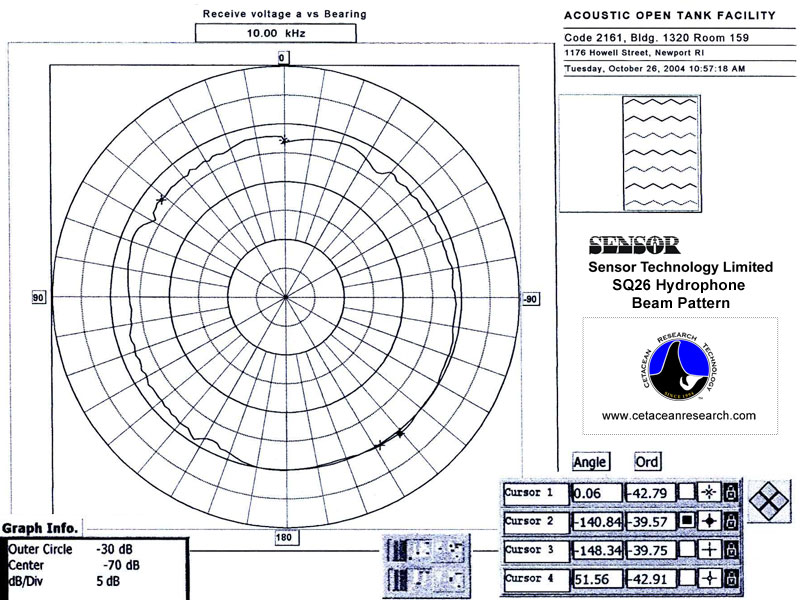Open lower scale legend format button
This screenshot has width=800, height=600.
(x=448, y=579)
